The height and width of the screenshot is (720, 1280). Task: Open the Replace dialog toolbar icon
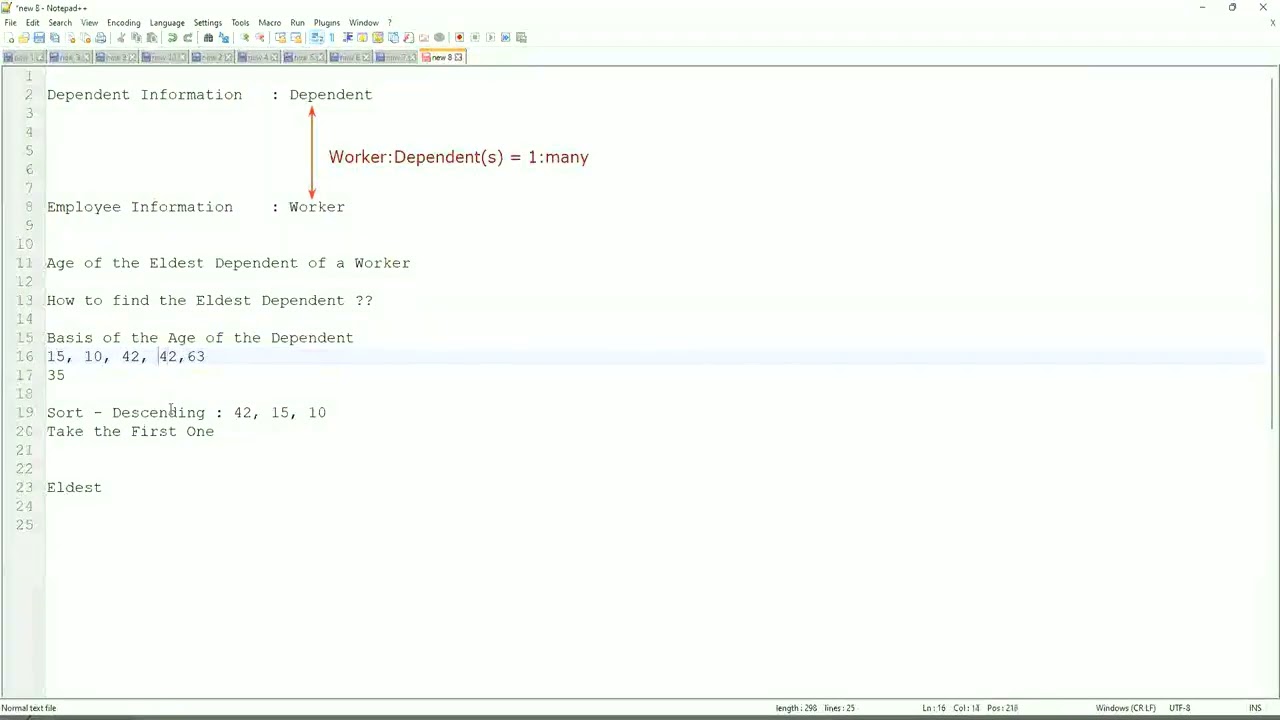(224, 38)
